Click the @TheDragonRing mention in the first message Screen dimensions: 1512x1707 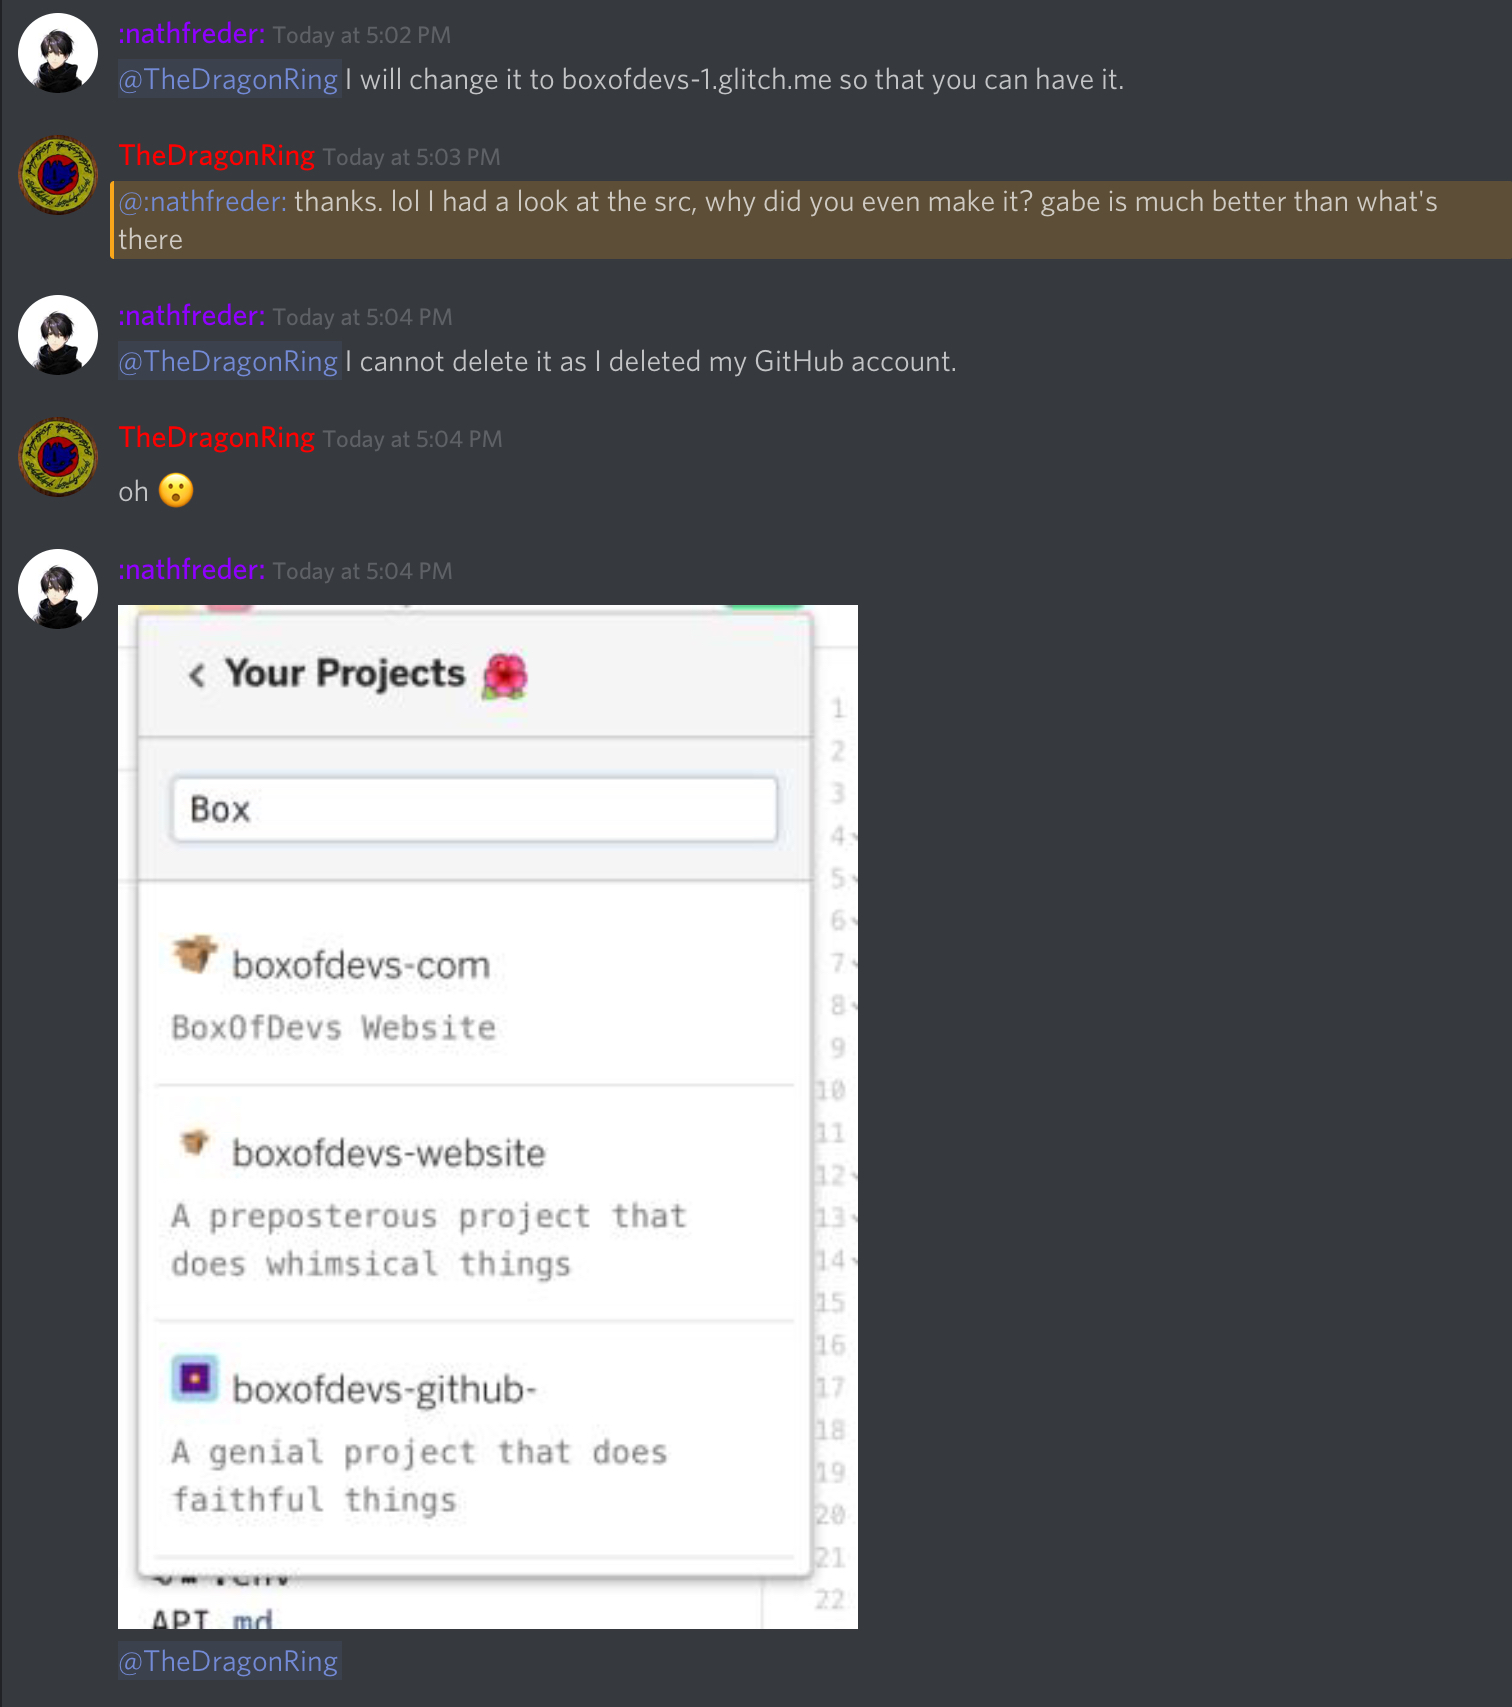(229, 80)
